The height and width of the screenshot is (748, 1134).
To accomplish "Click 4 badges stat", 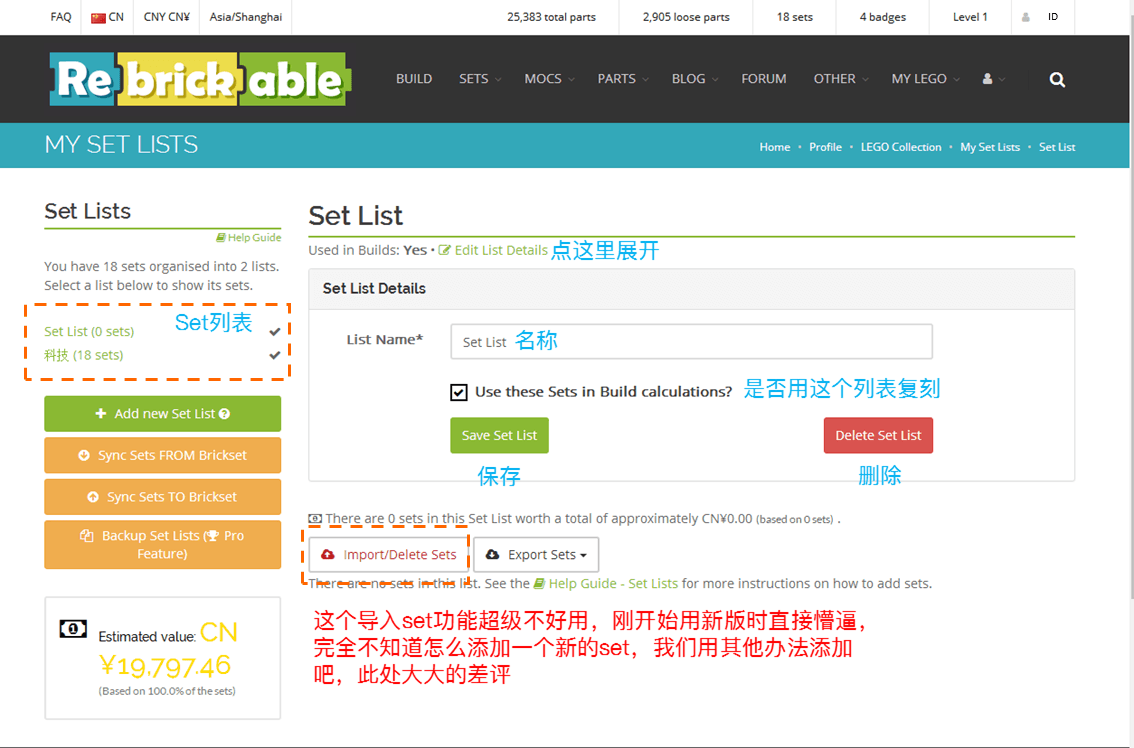I will point(882,17).
